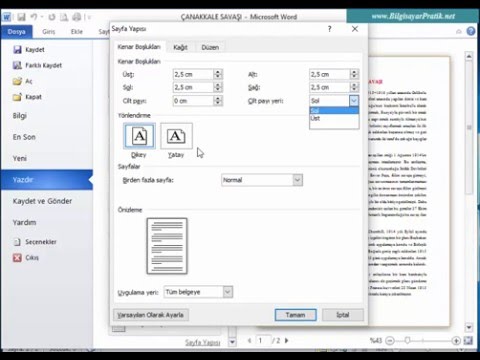The height and width of the screenshot is (360, 480).
Task: Click the zoom slider handle
Action: pos(407,340)
